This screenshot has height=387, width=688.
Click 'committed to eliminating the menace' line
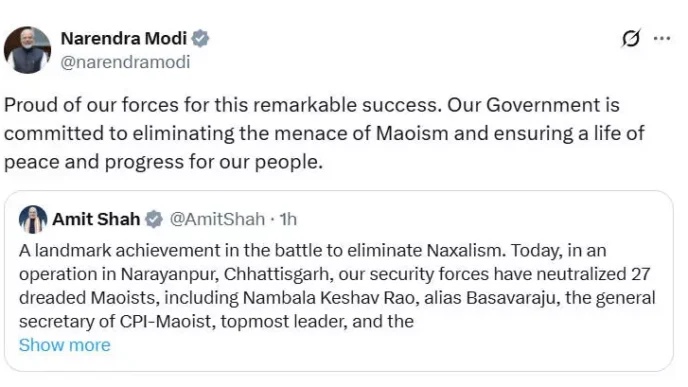(x=324, y=133)
